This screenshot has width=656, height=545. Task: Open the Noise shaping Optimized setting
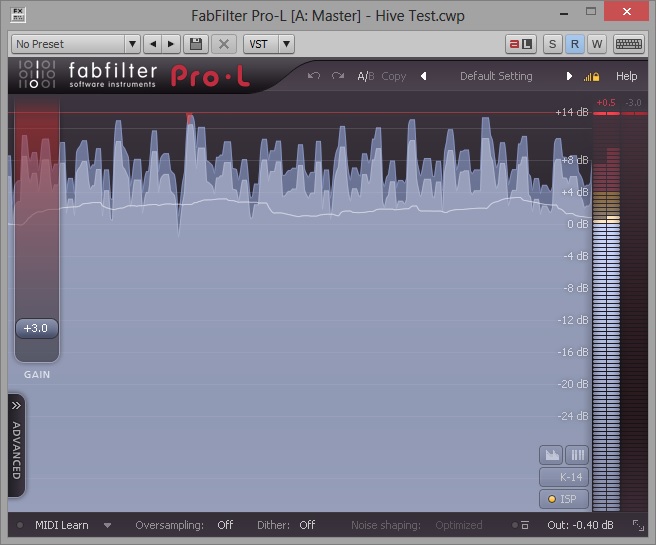click(459, 525)
